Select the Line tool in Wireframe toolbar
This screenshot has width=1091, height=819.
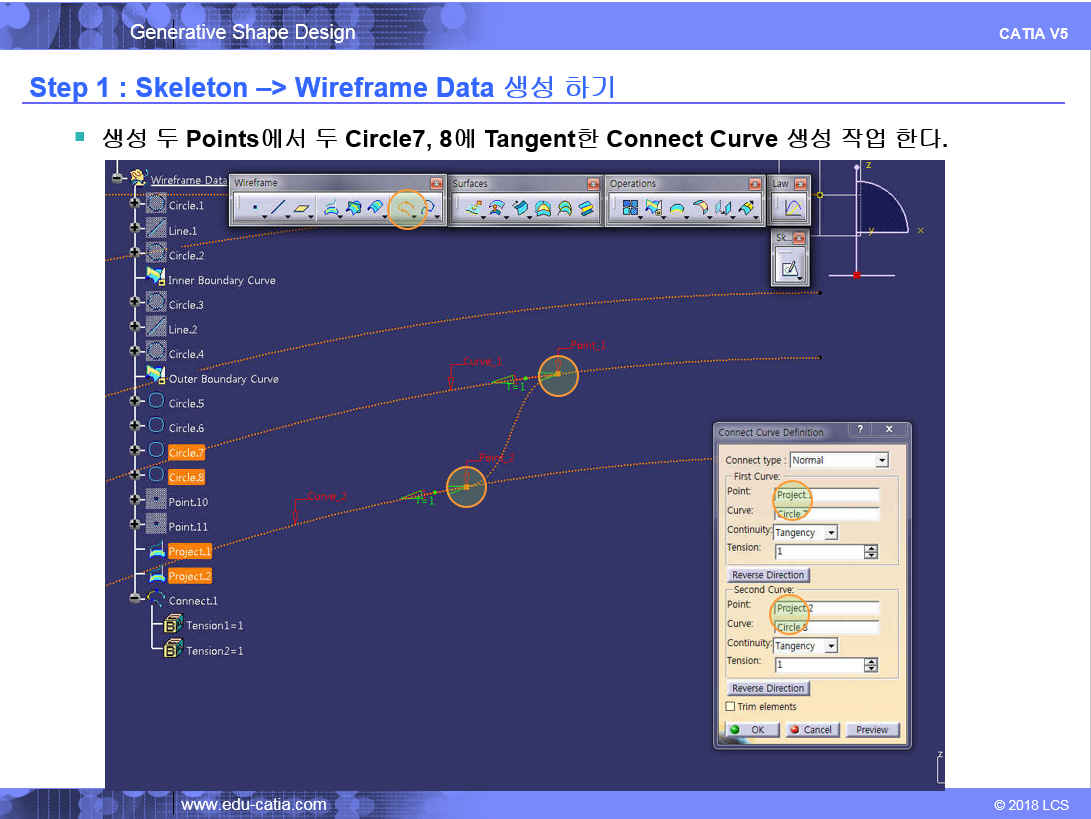pos(278,208)
